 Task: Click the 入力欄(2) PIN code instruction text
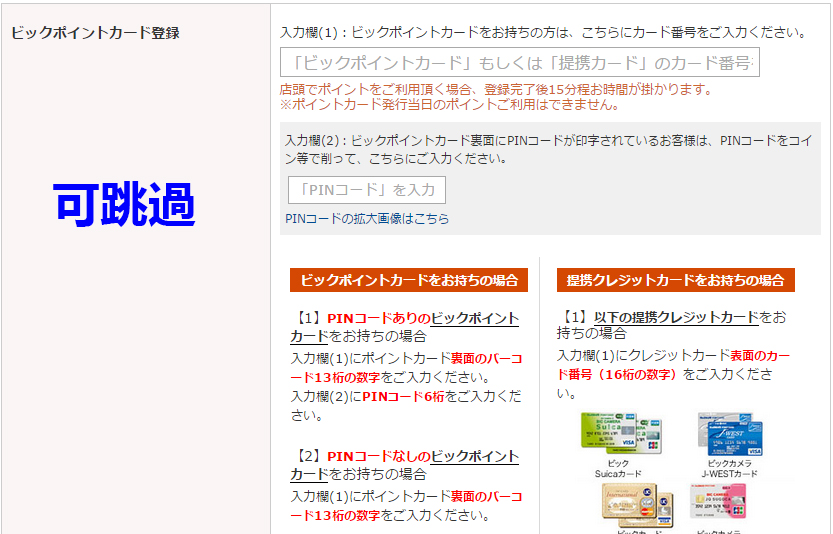(x=549, y=149)
